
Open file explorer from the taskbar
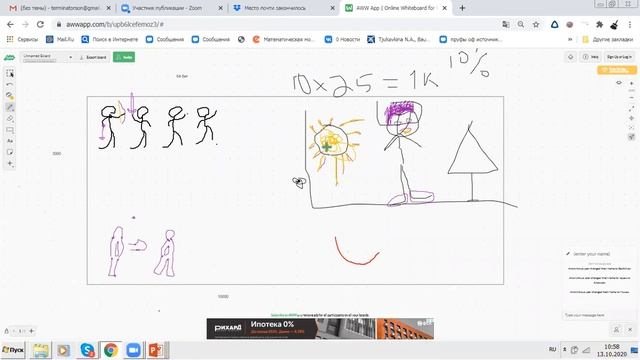[41, 350]
